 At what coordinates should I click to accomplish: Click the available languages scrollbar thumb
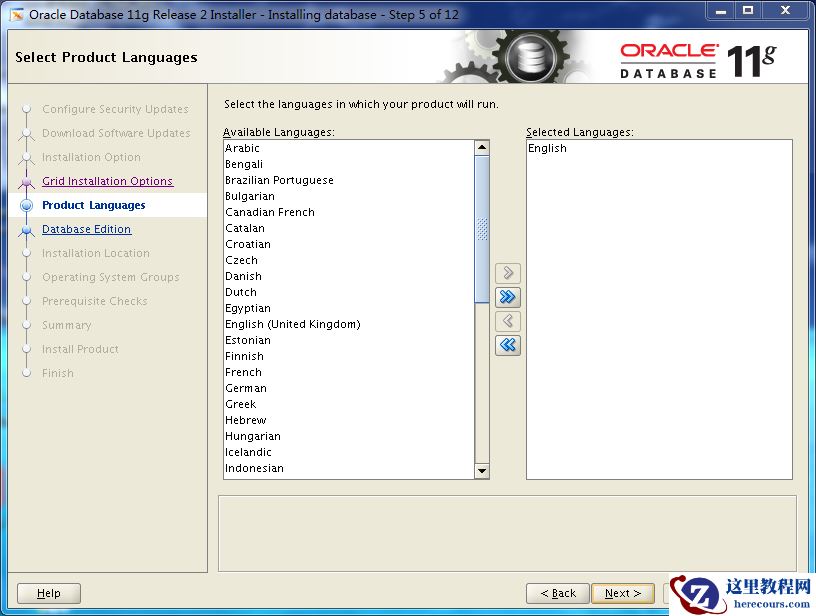pos(482,229)
